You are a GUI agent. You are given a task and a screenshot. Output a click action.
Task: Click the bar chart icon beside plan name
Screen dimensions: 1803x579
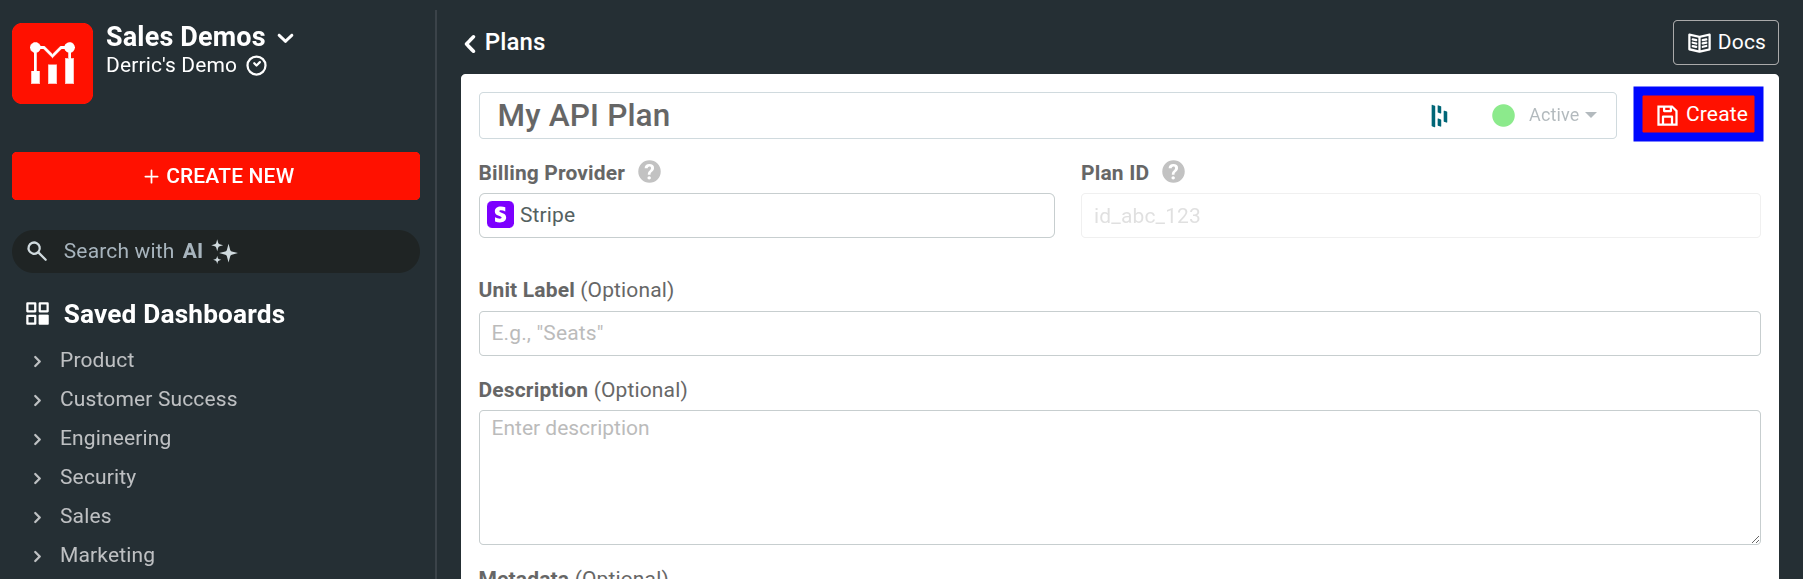pos(1440,114)
